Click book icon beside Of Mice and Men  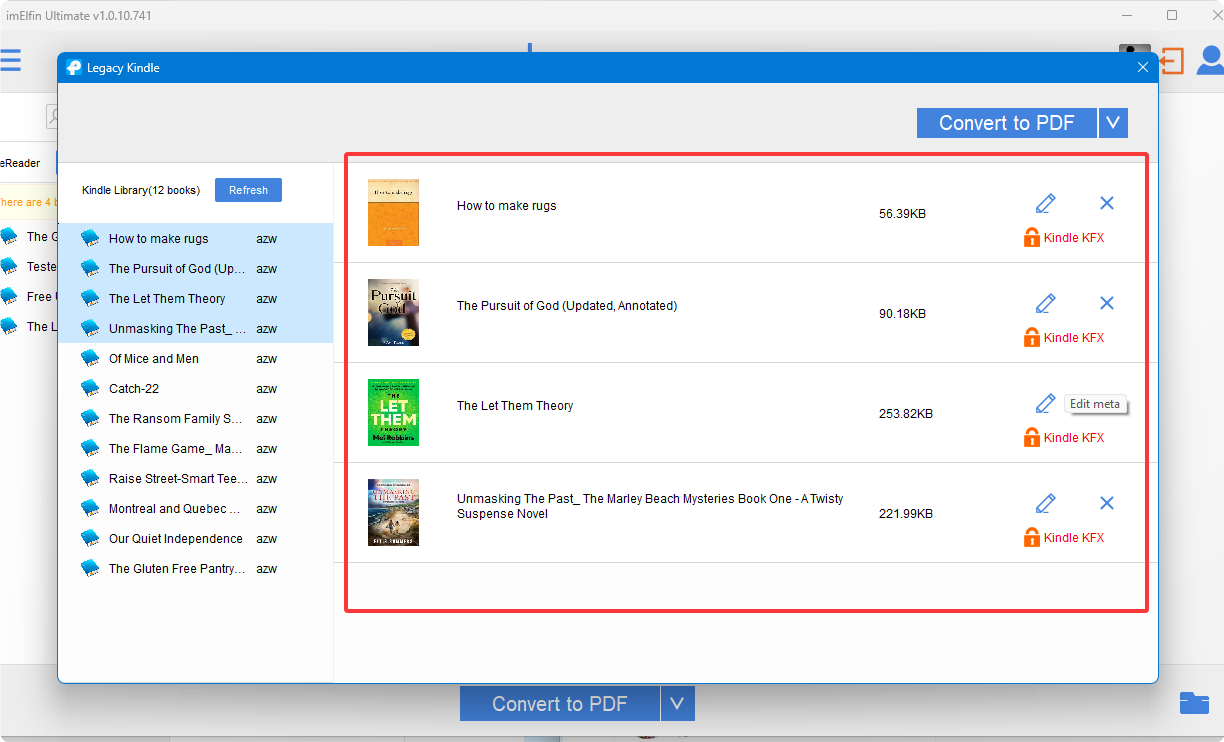point(91,358)
